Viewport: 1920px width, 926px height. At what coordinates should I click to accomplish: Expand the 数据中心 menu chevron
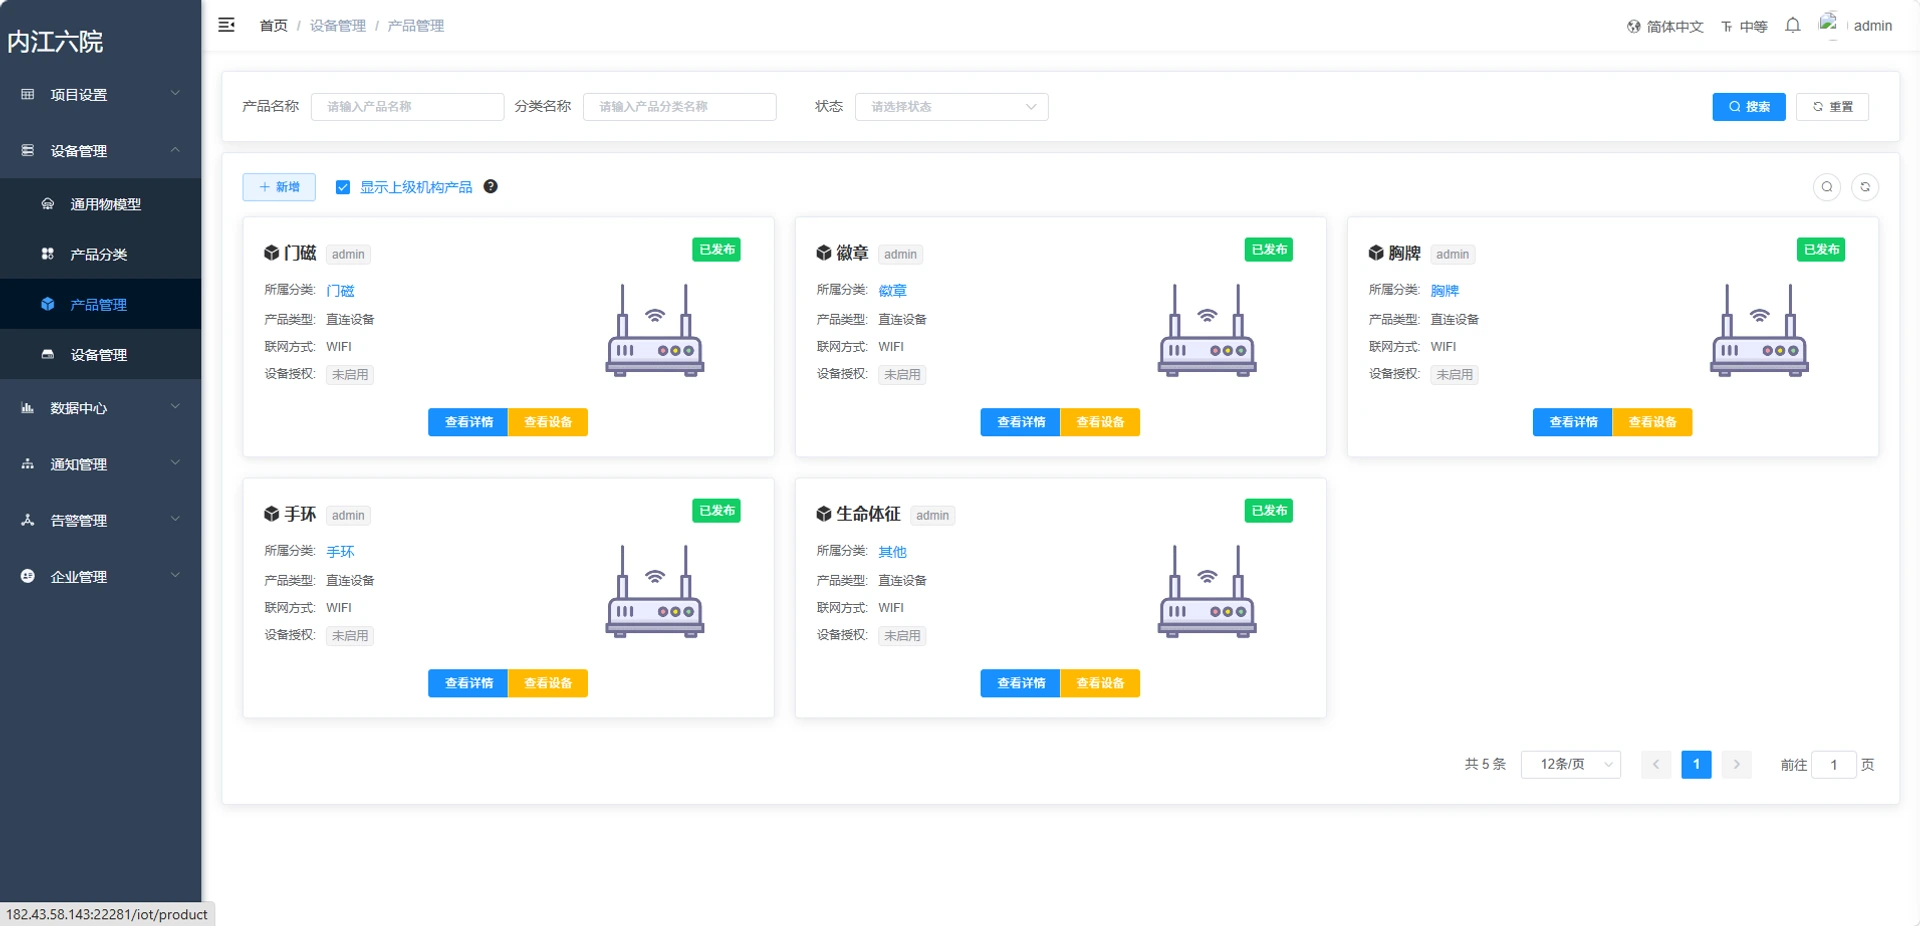[x=175, y=407]
